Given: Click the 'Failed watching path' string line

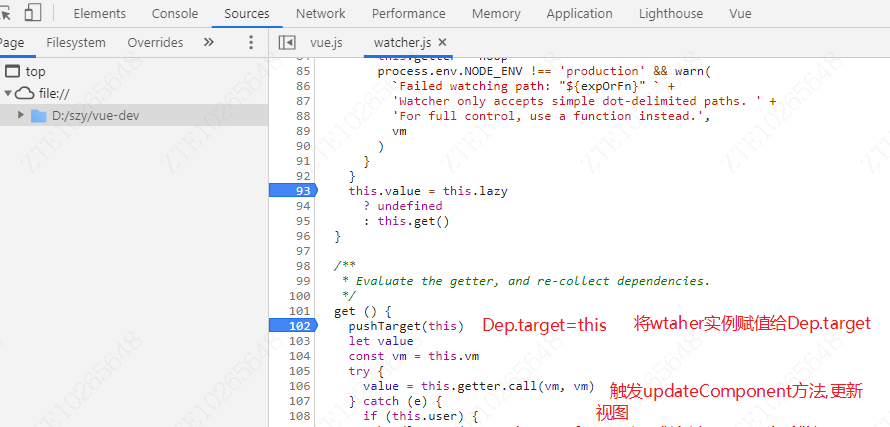Looking at the screenshot, I should tap(534, 86).
